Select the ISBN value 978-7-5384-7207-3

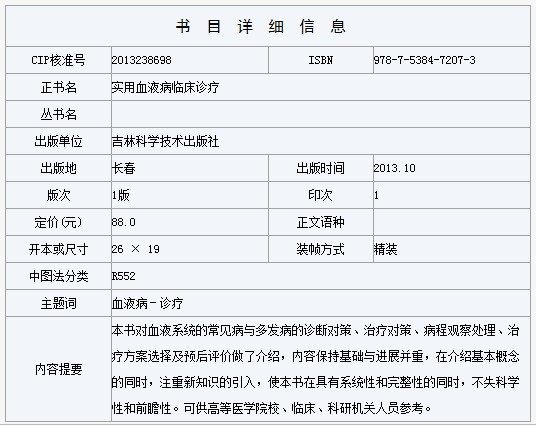[424, 60]
